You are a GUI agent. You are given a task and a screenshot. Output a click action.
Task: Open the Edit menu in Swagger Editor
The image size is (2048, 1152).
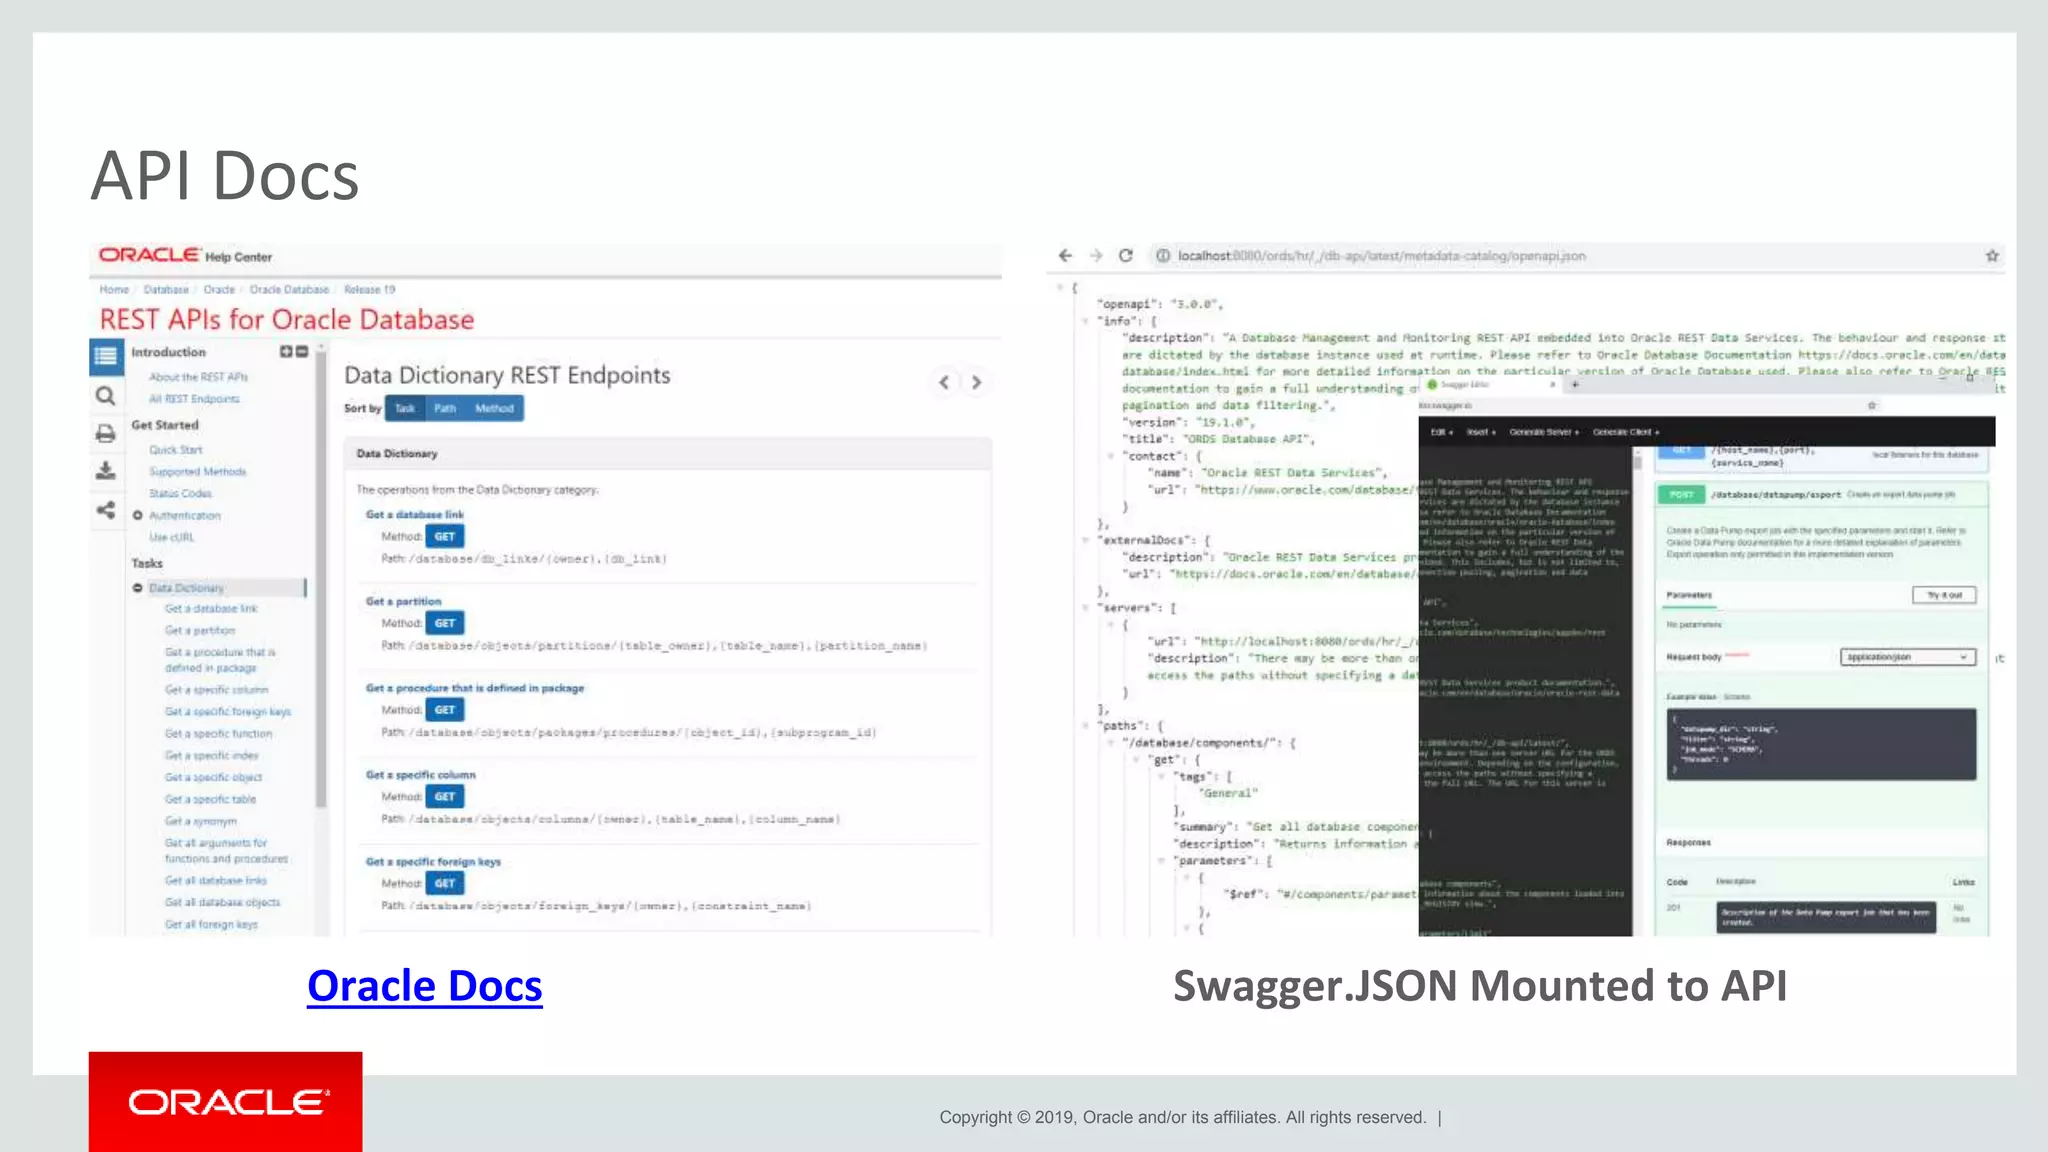1441,432
